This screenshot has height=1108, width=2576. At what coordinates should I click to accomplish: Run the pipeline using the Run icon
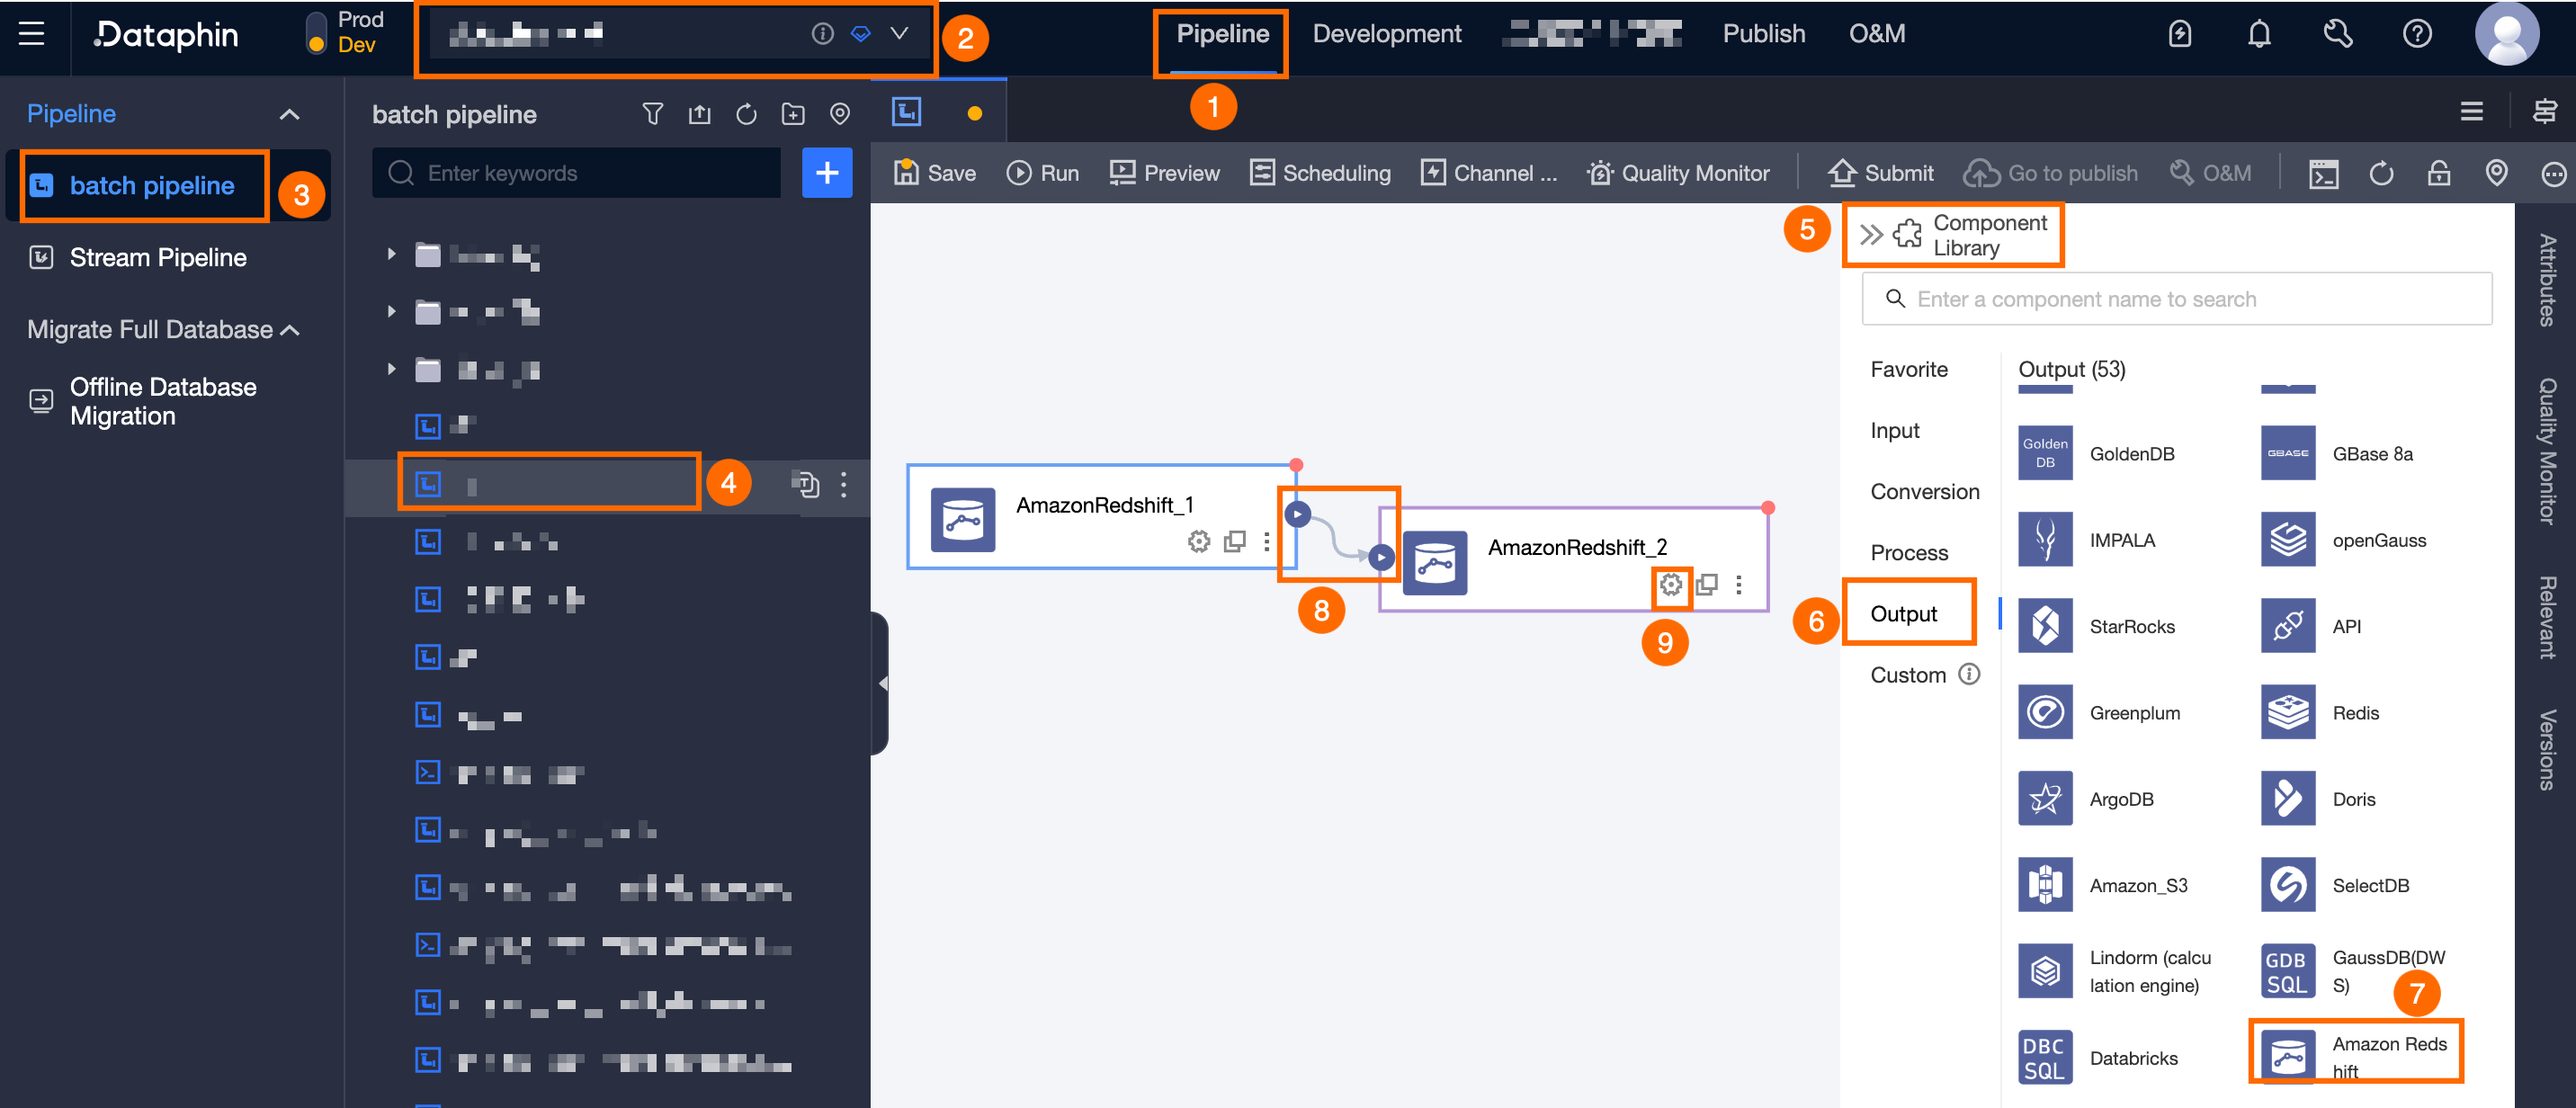pos(1021,172)
